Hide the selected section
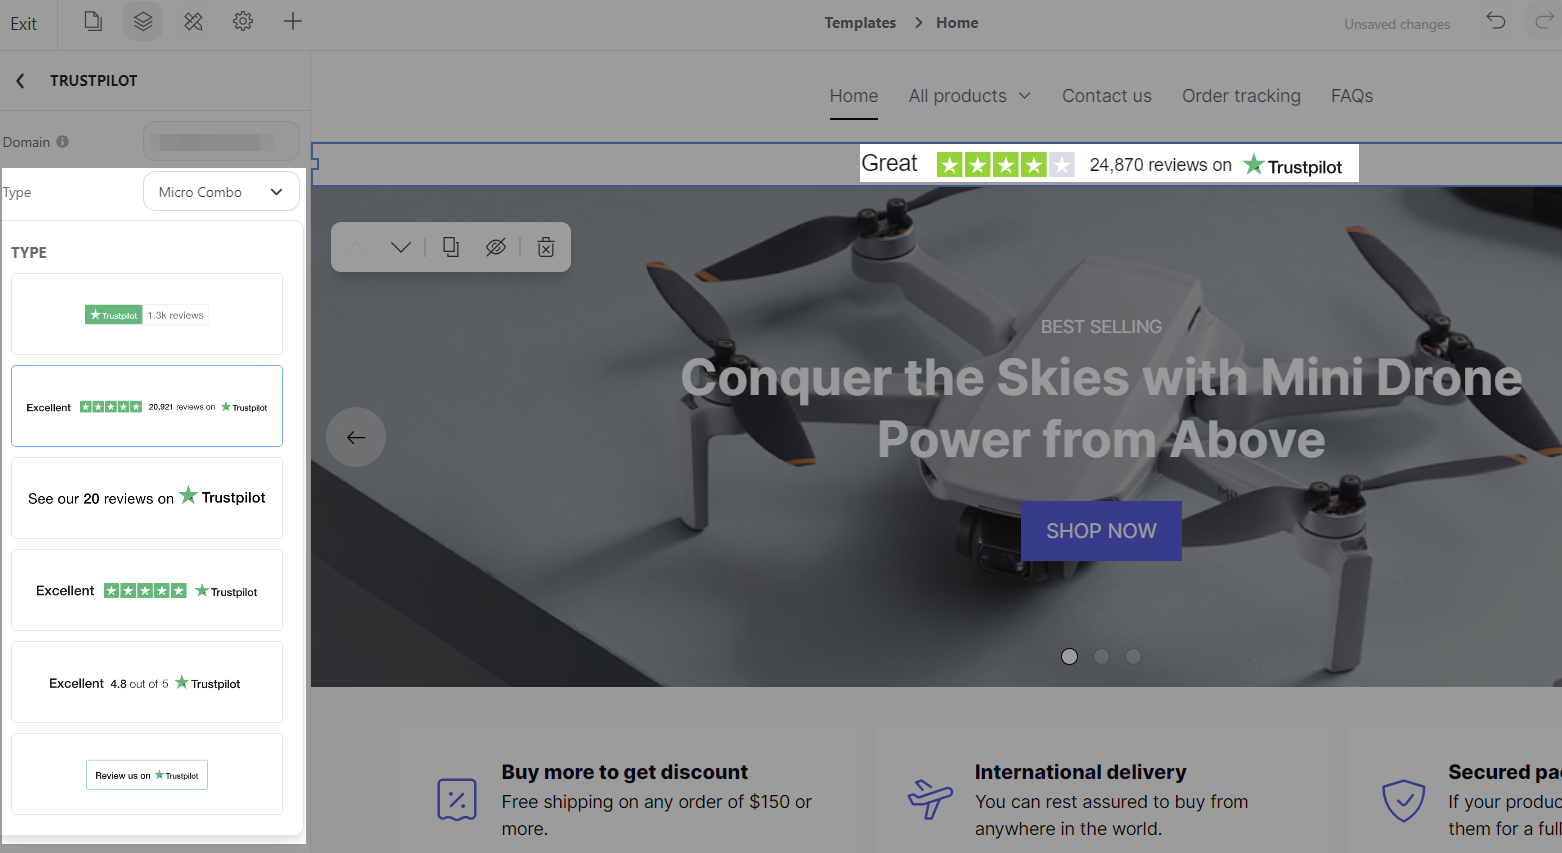 tap(496, 247)
